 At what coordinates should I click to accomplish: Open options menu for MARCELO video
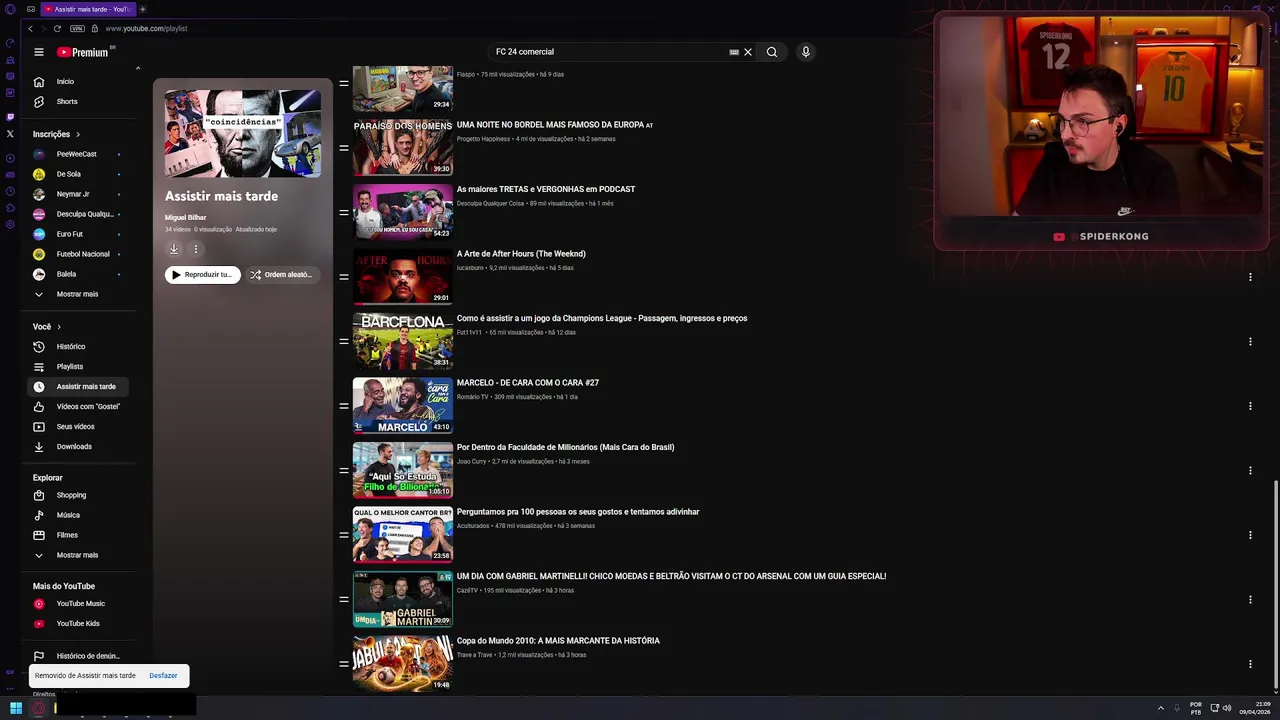coord(1250,406)
